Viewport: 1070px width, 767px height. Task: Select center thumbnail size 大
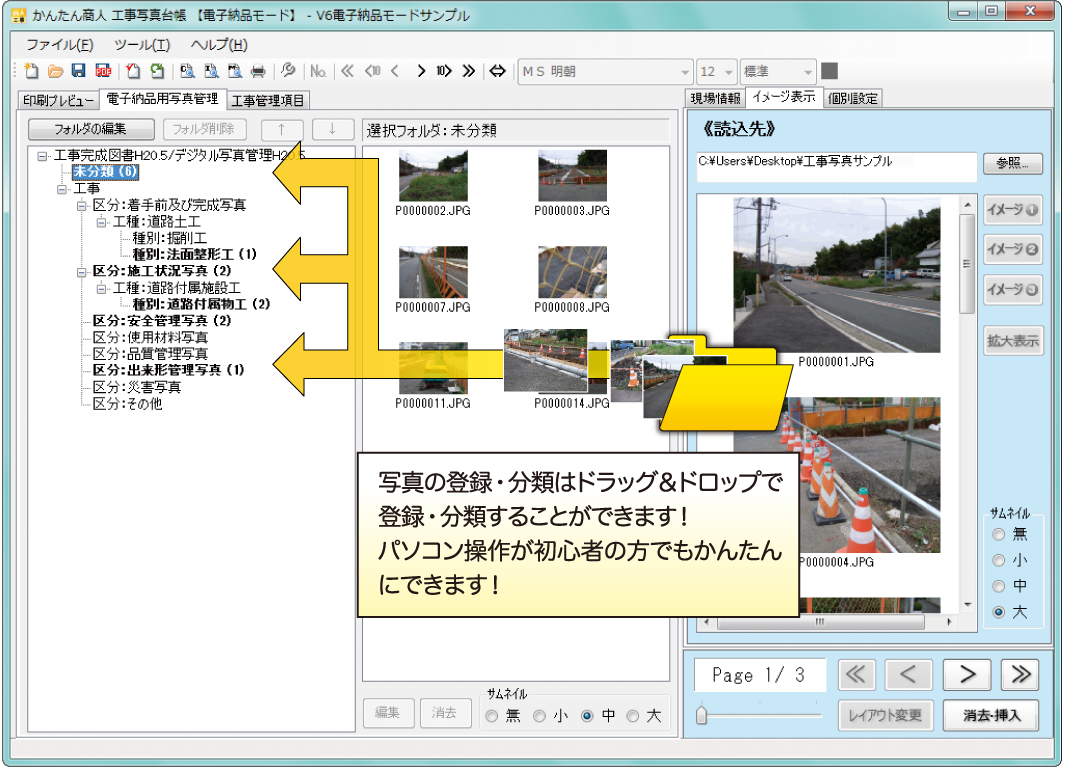click(633, 716)
